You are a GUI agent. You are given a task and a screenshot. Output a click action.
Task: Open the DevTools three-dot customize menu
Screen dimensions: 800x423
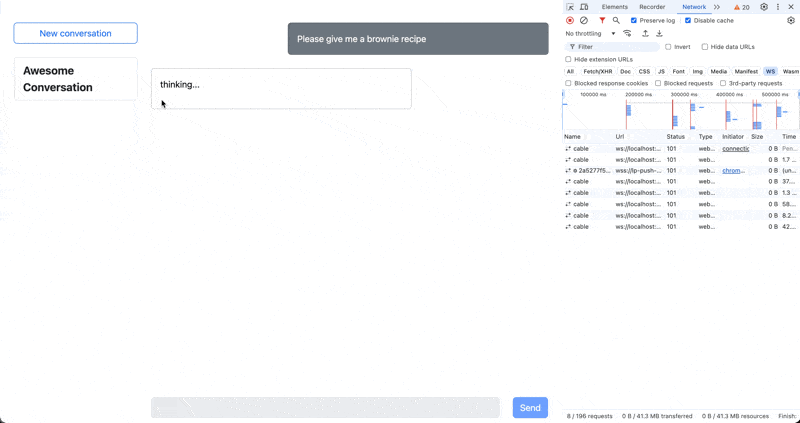coord(778,7)
